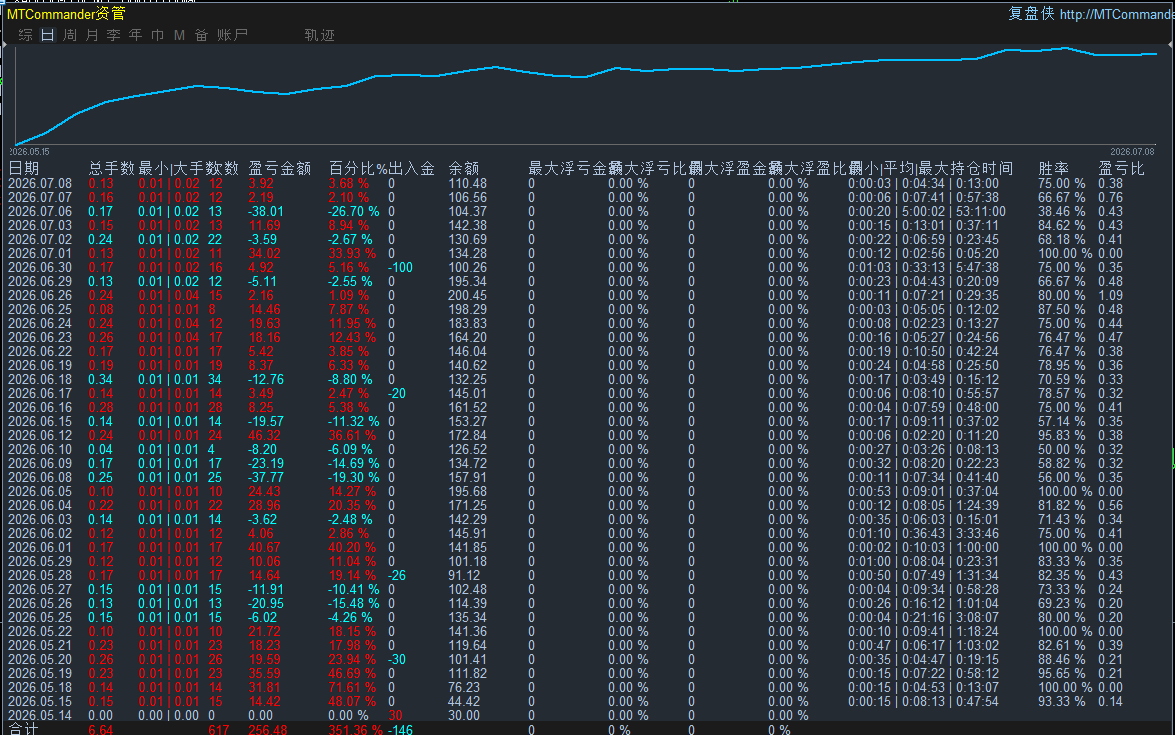Viewport: 1175px width, 735px height.
Task: Open the 年 yearly statistics tab
Action: (x=135, y=35)
